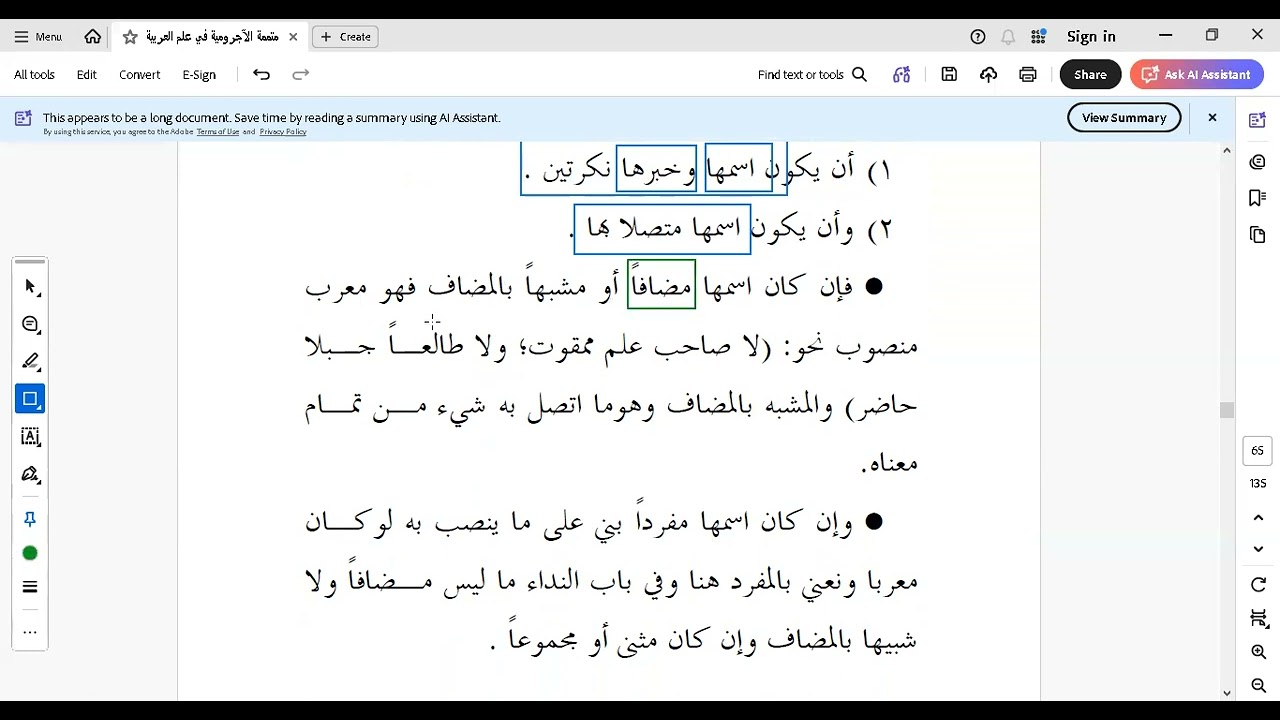Open the E-Sign menu
The height and width of the screenshot is (720, 1280).
(199, 74)
